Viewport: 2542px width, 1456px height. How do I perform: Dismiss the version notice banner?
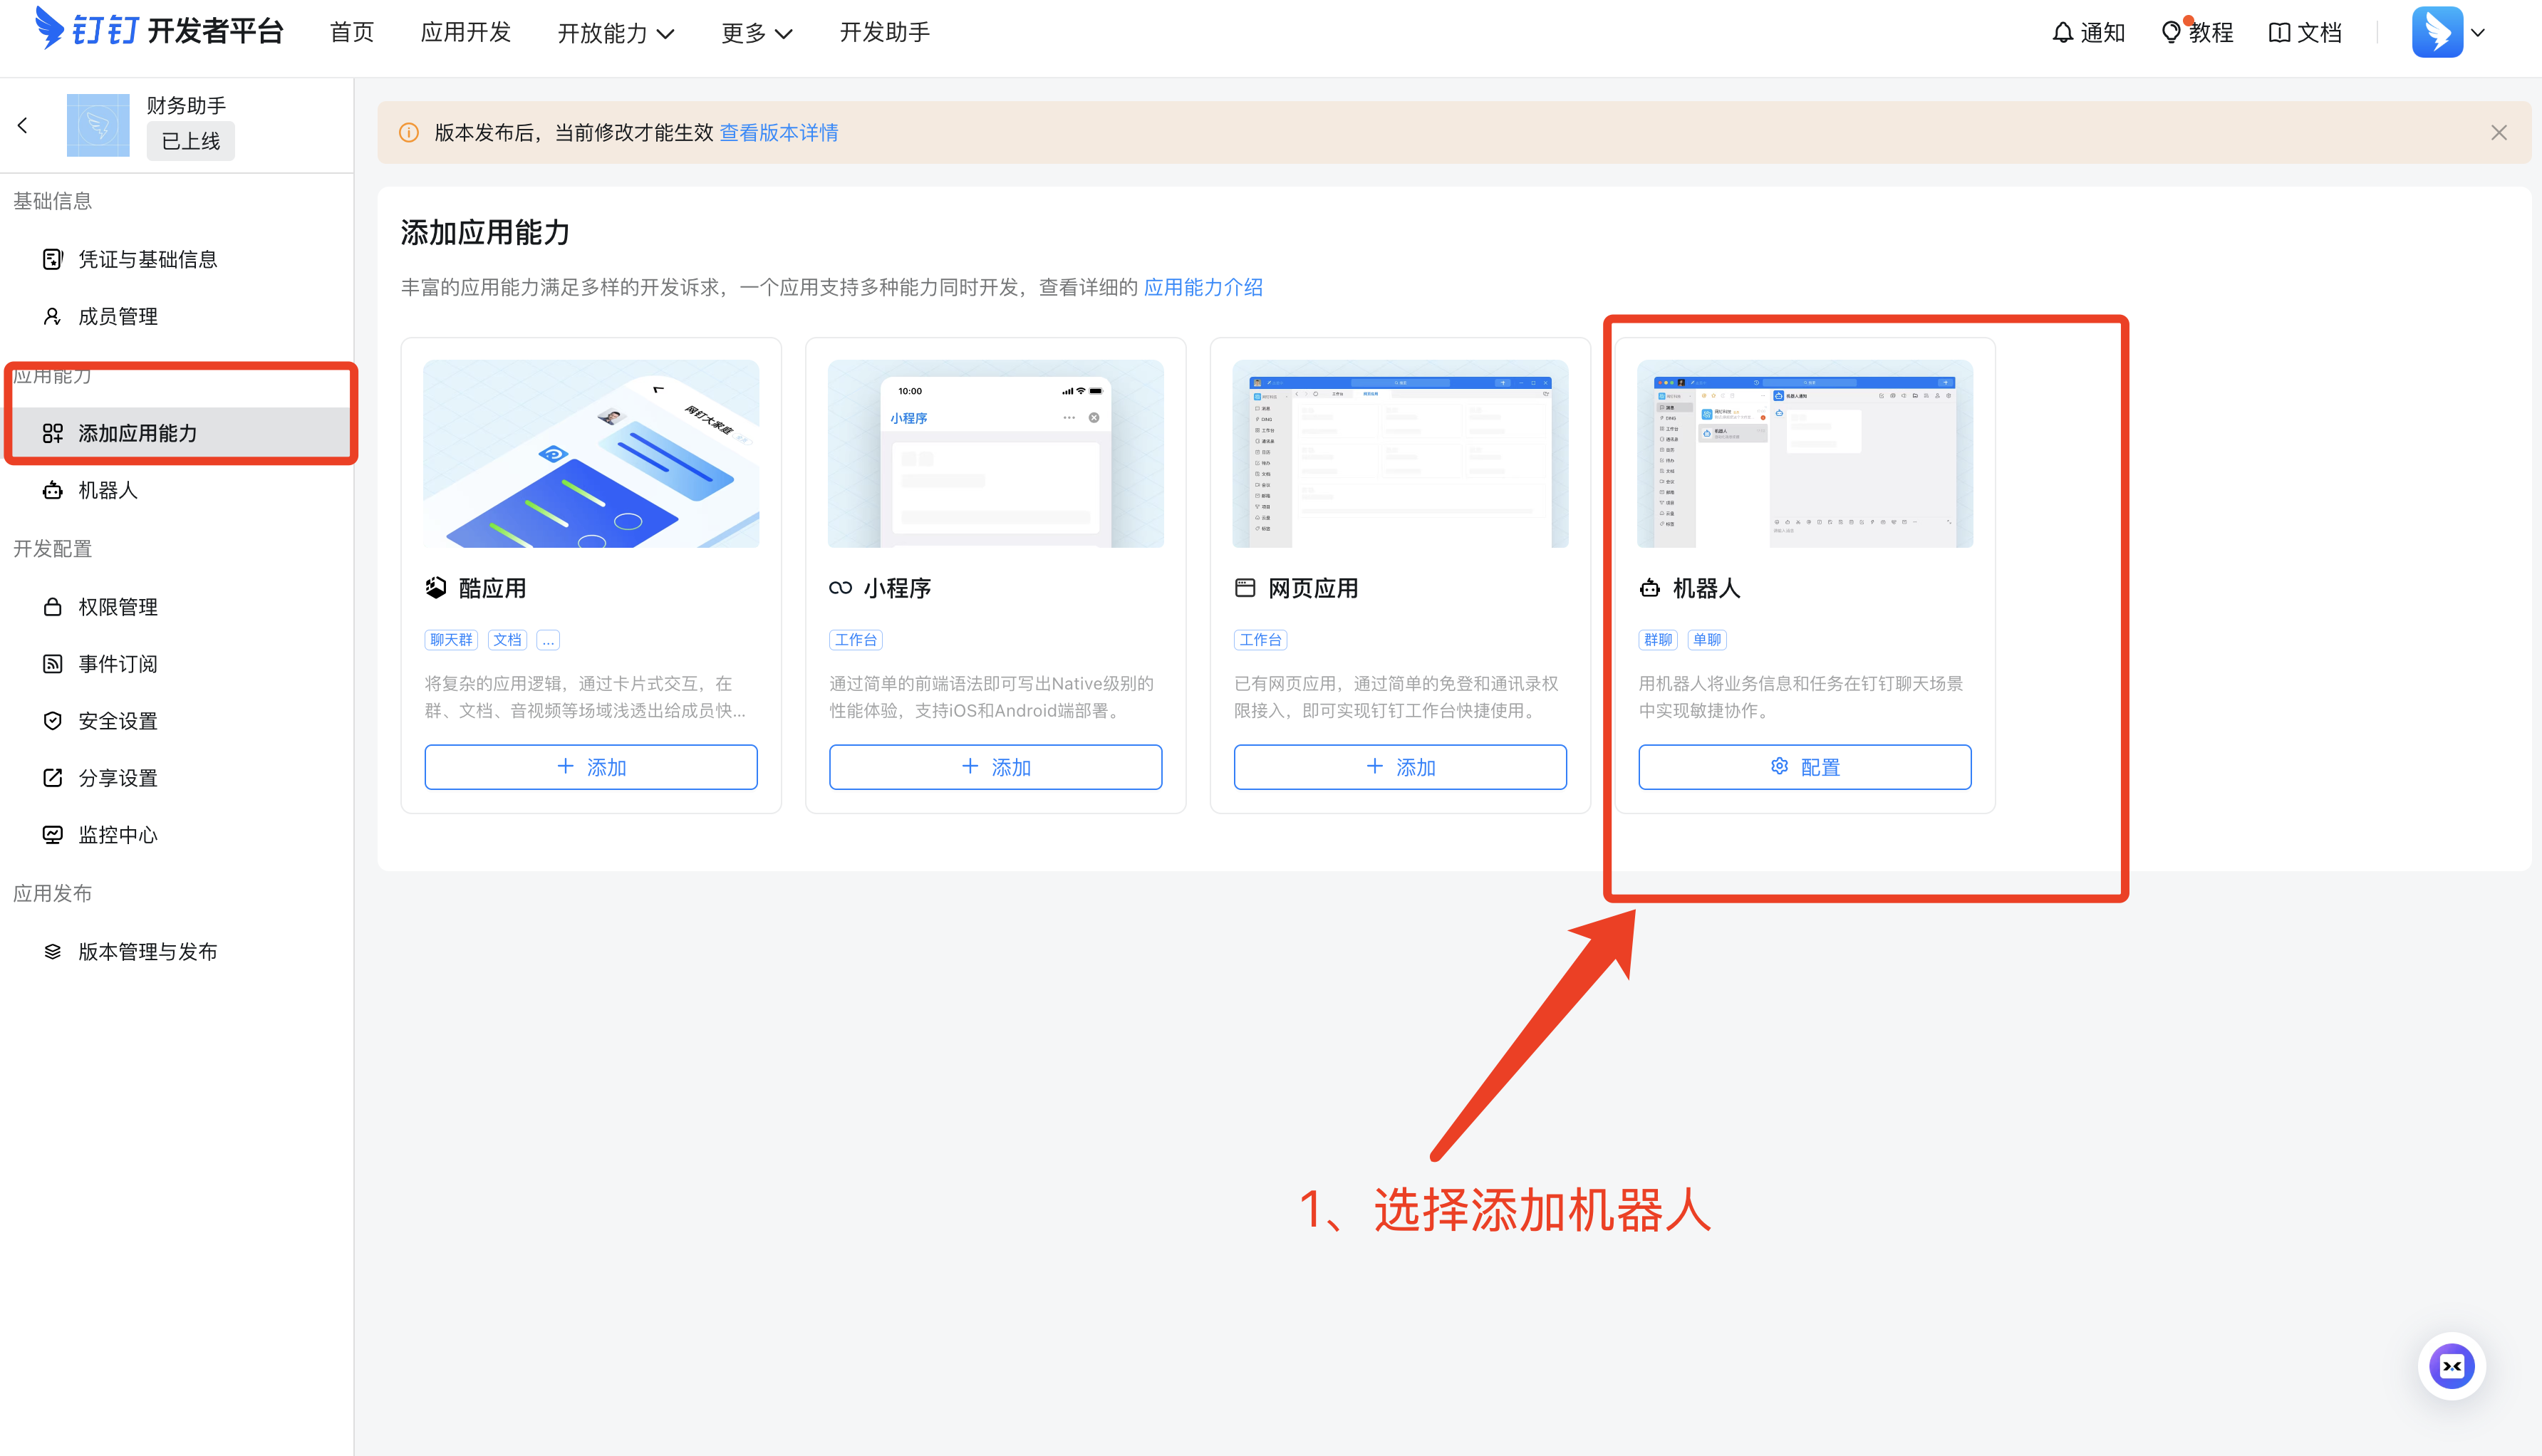click(2499, 133)
